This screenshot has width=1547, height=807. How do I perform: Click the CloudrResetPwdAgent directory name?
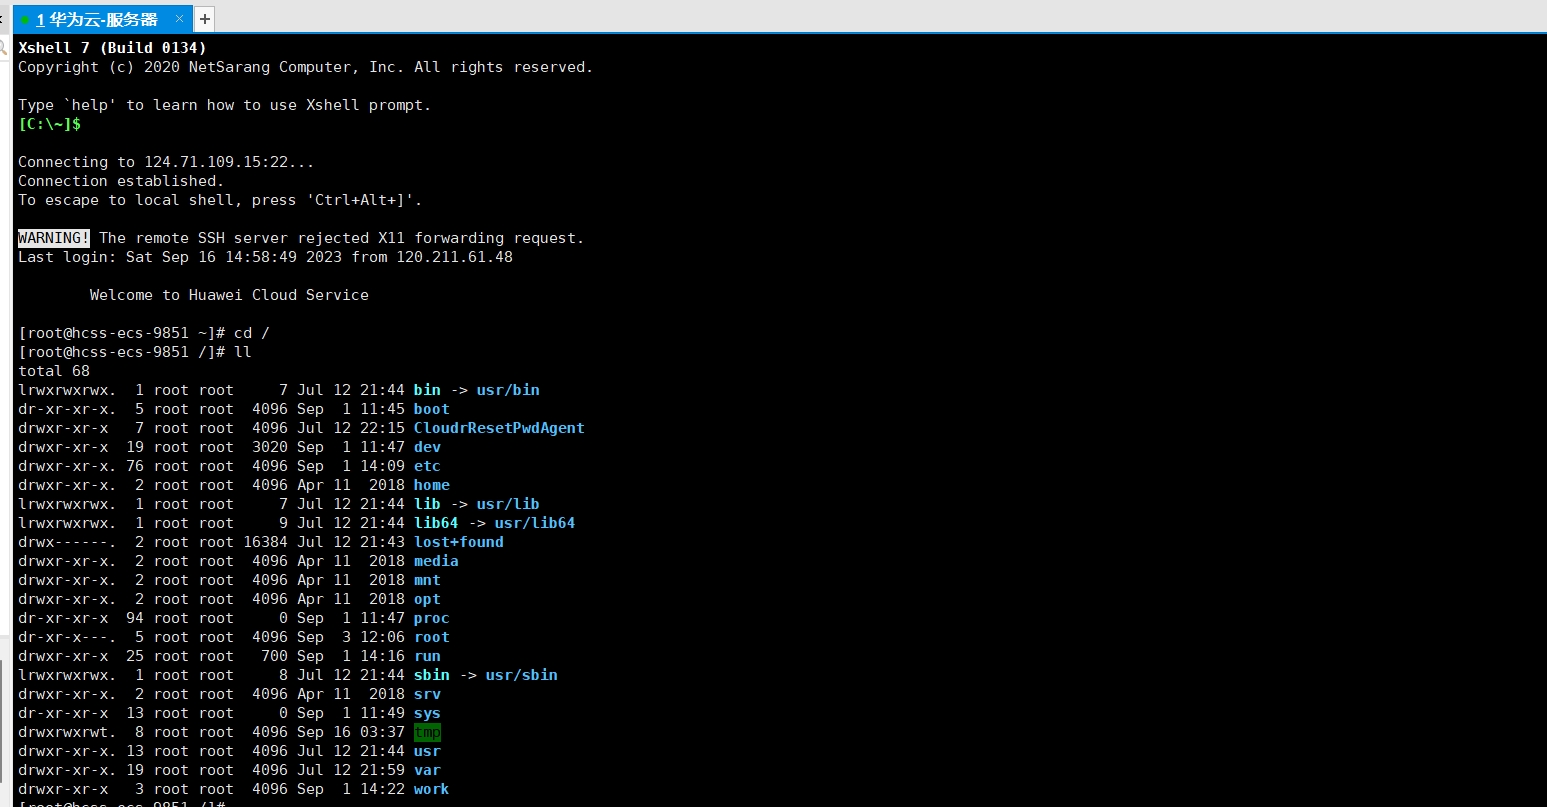tap(499, 428)
